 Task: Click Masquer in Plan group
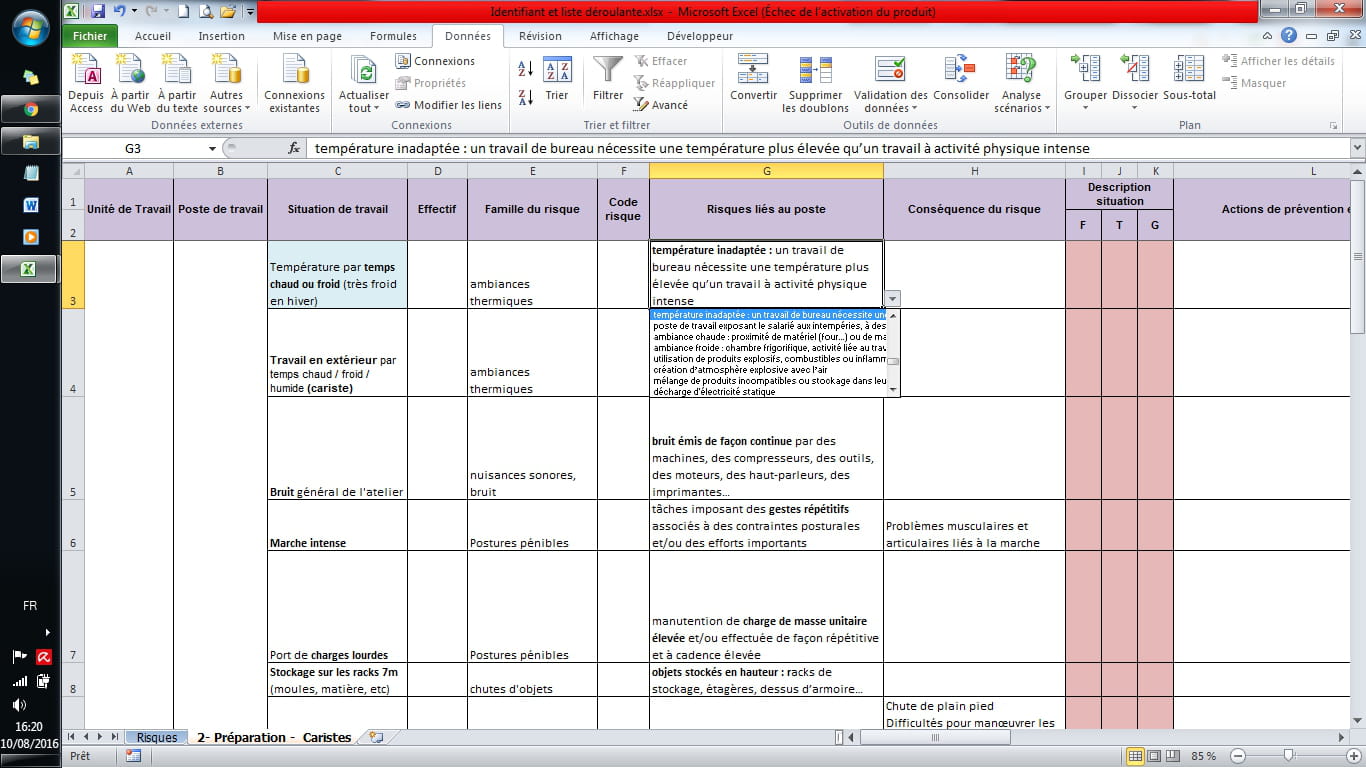pyautogui.click(x=1254, y=83)
